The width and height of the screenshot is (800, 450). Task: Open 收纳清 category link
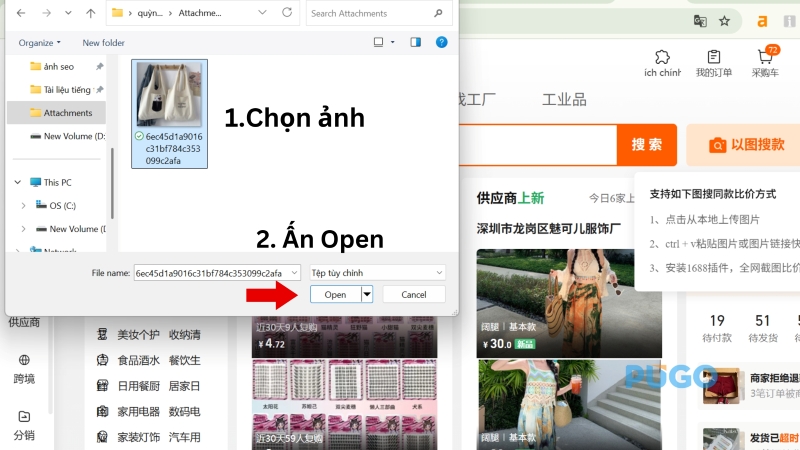click(185, 335)
